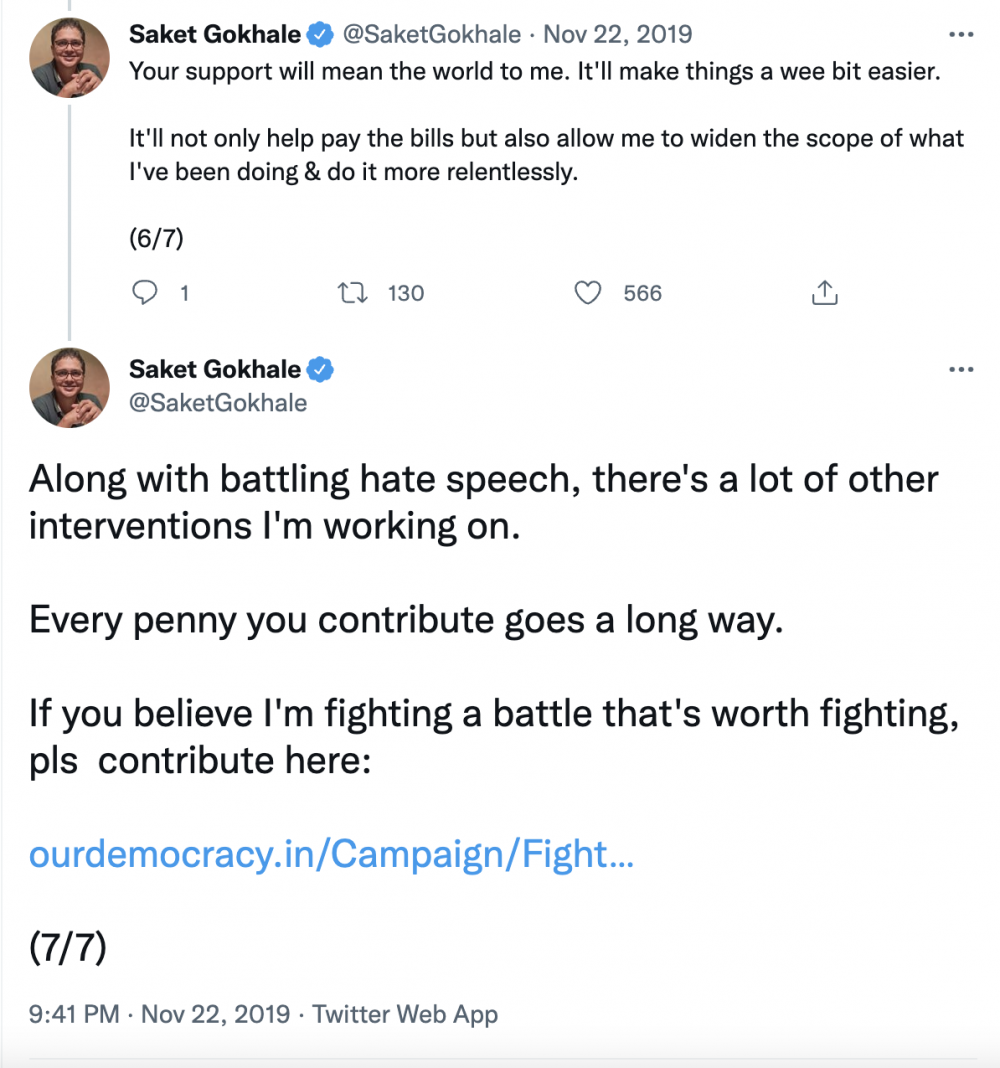Click the 130 retweet count

pos(406,293)
